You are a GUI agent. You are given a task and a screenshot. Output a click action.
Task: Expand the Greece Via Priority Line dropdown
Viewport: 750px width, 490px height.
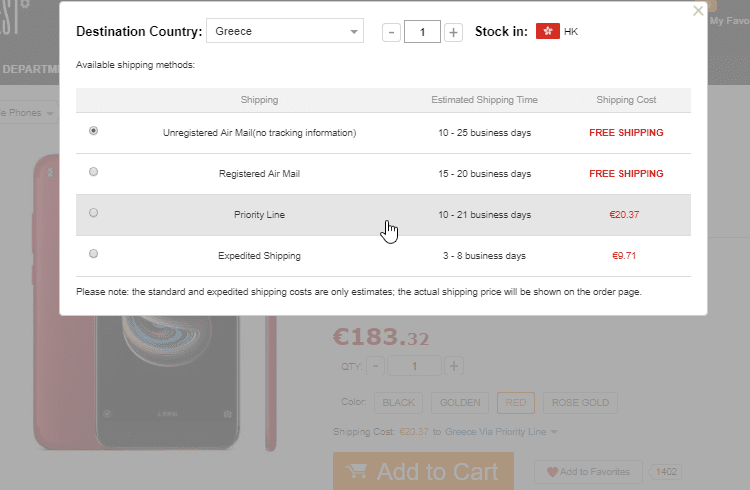(553, 432)
